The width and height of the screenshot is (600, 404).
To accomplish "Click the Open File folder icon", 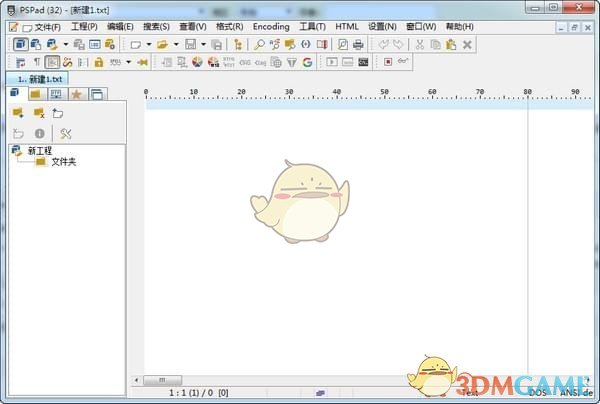I will [162, 45].
